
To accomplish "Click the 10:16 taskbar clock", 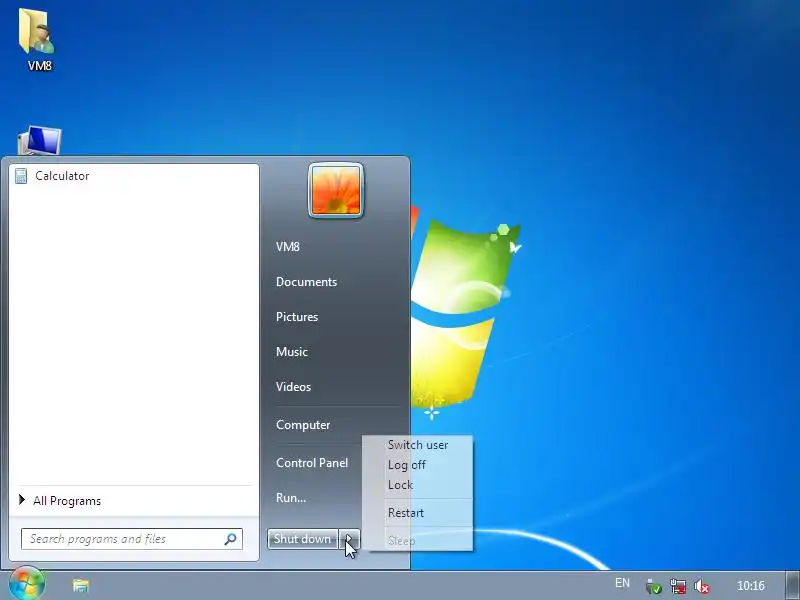I will 751,586.
